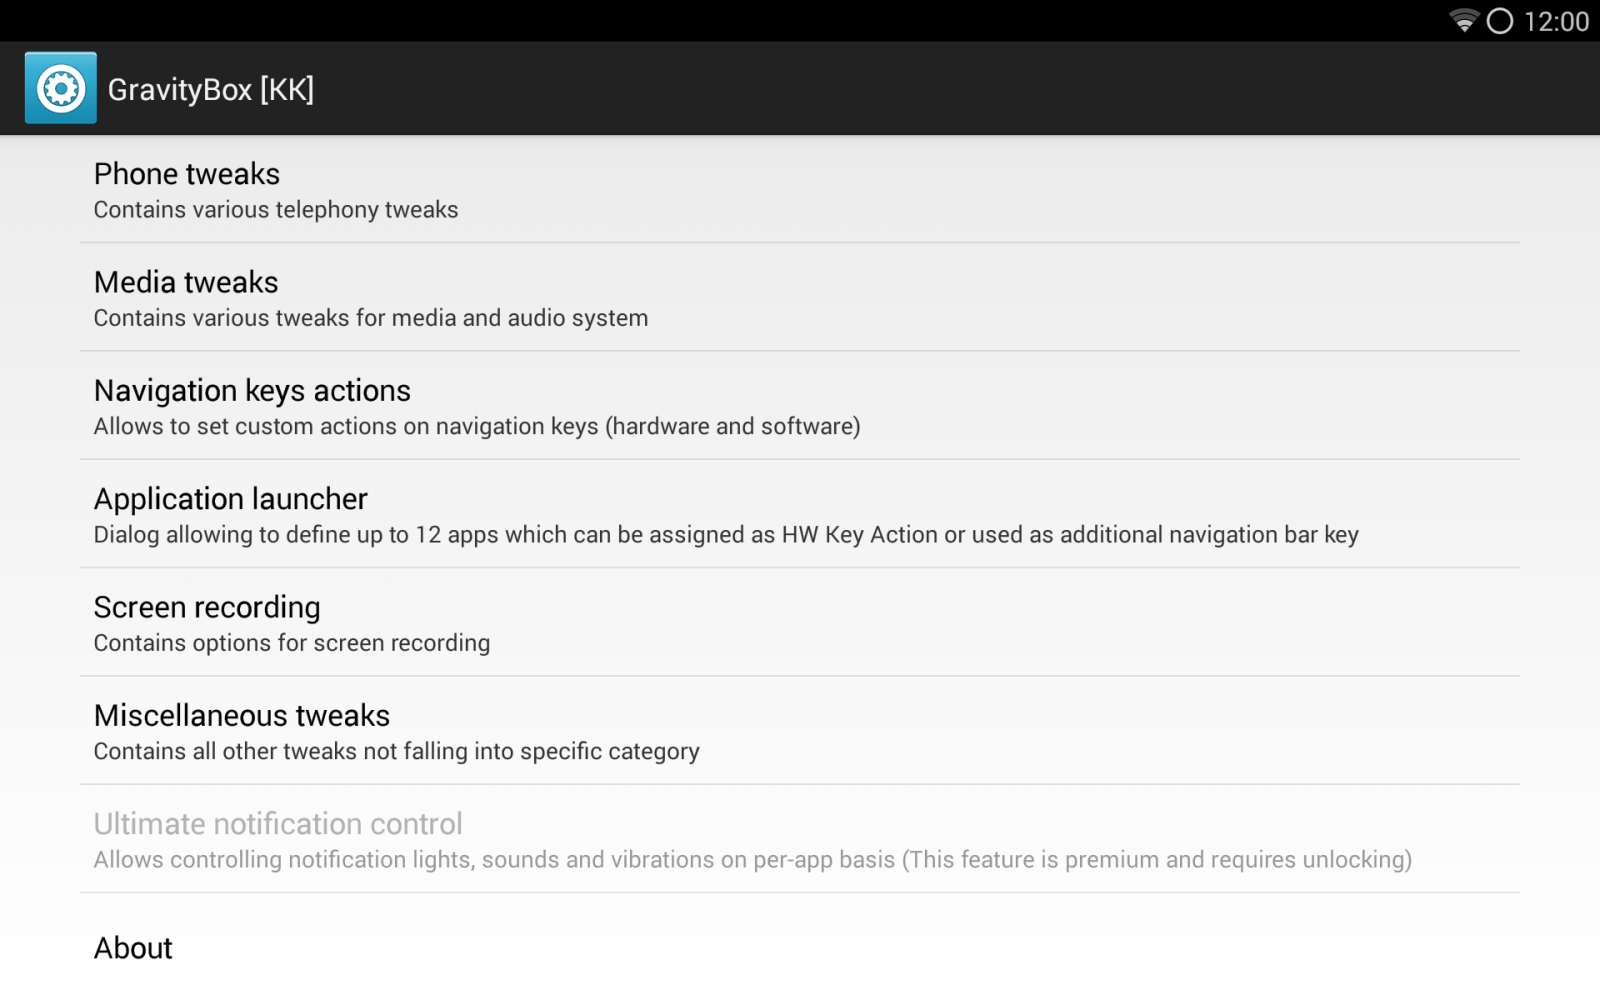Open Media tweaks settings

point(186,282)
